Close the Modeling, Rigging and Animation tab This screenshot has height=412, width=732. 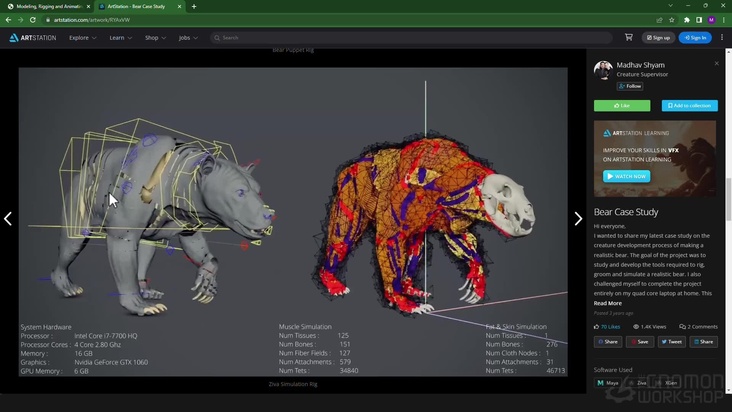click(x=88, y=7)
